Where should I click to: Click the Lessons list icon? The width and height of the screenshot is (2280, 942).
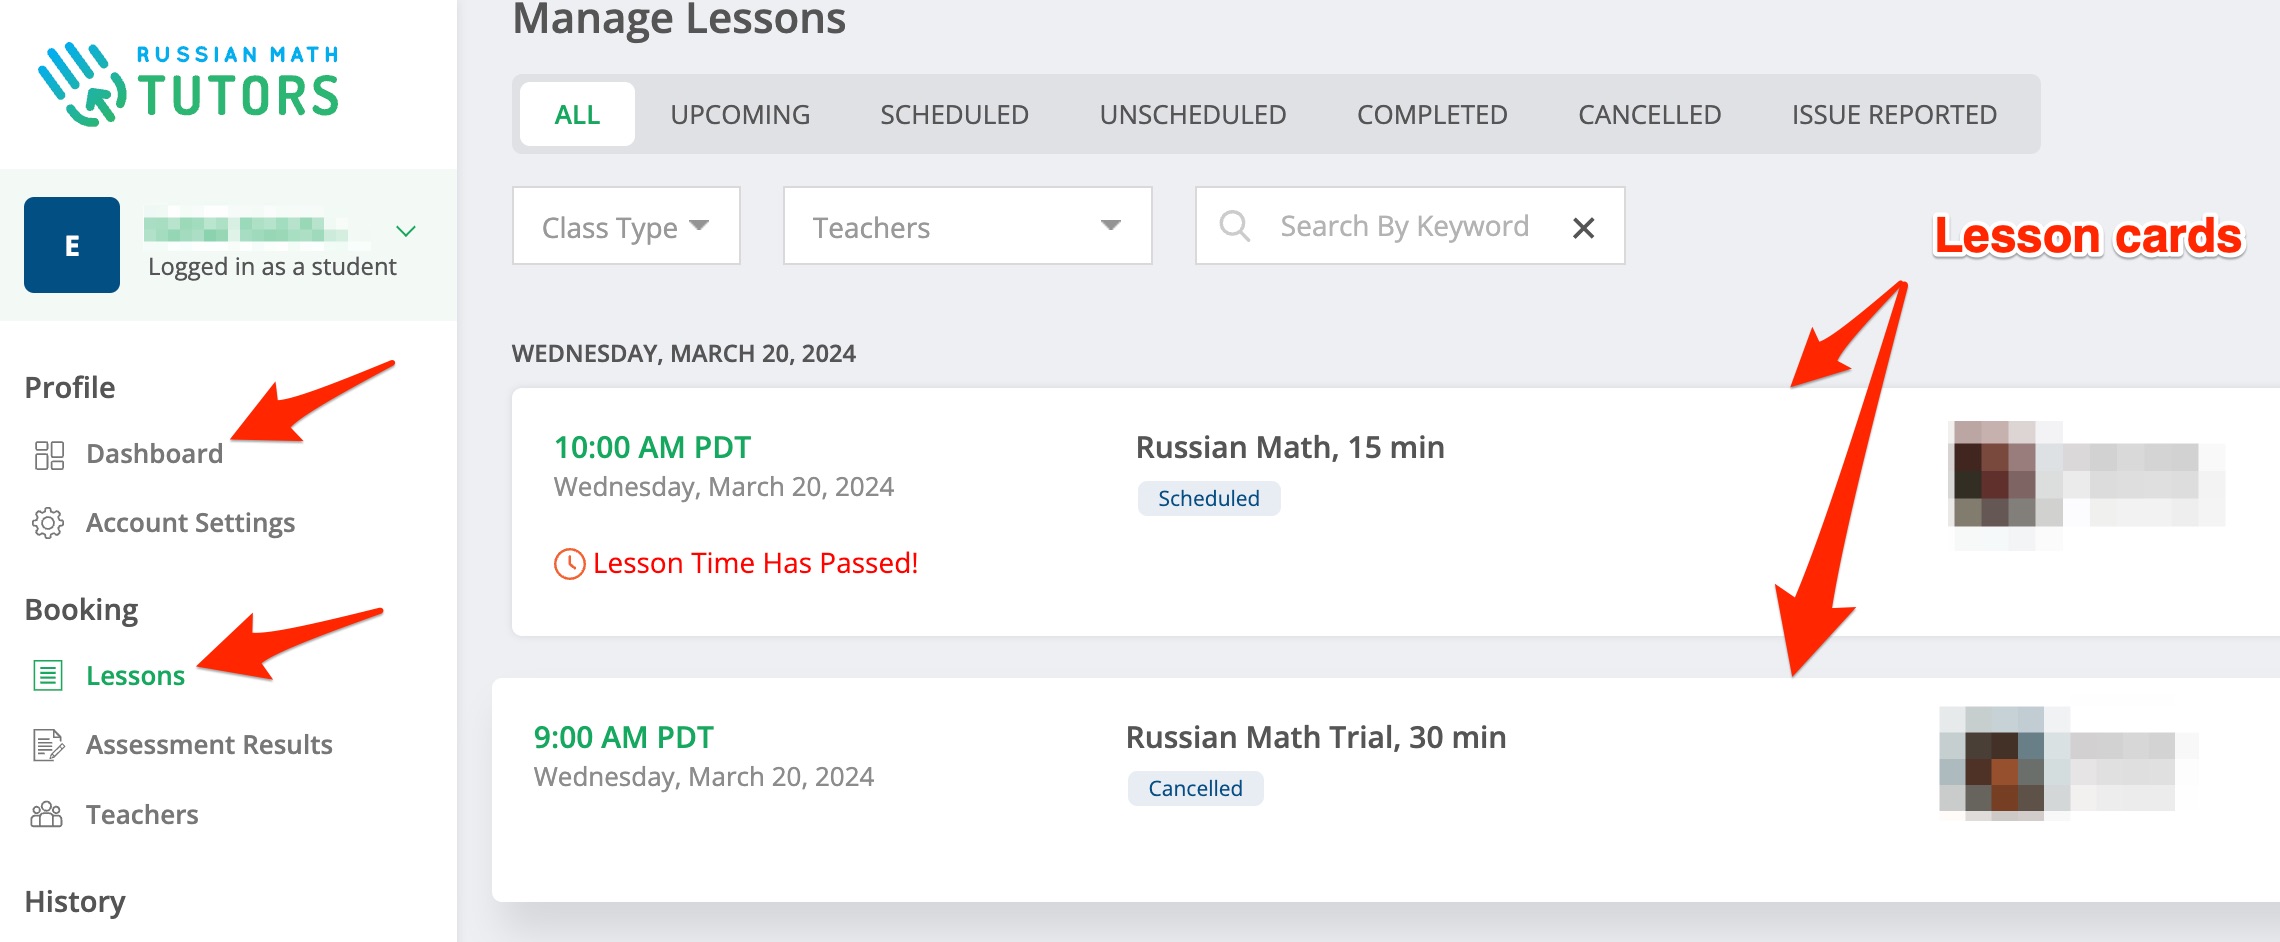coord(48,676)
